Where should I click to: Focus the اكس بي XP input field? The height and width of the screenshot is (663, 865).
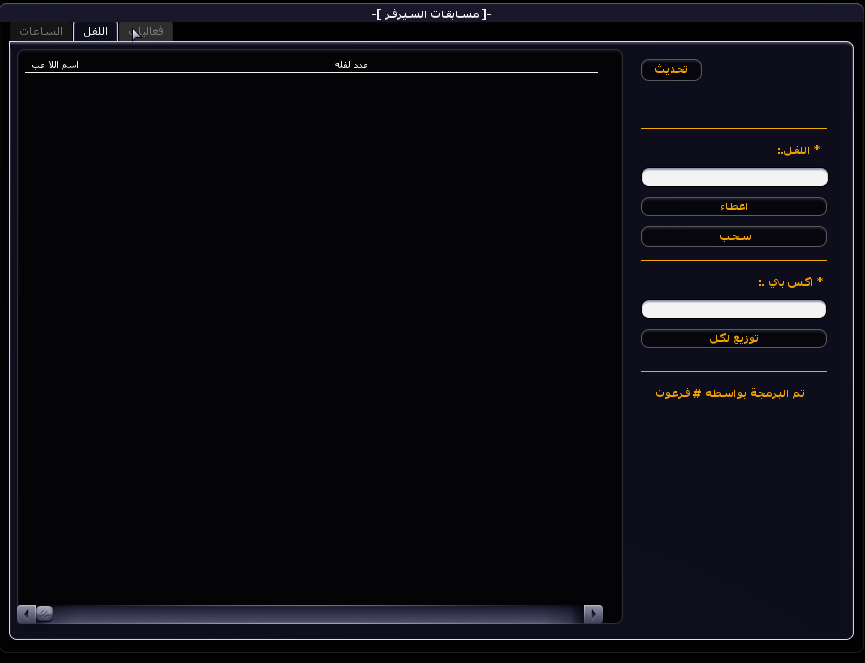733,310
